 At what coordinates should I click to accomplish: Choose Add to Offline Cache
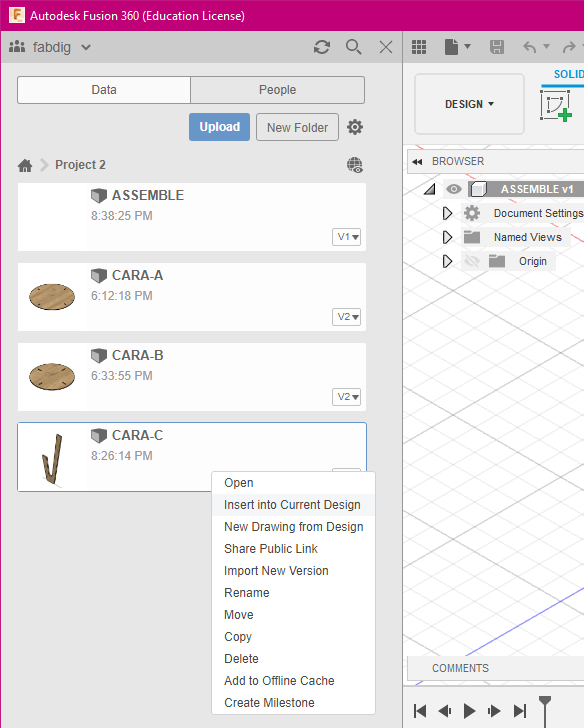point(293,681)
